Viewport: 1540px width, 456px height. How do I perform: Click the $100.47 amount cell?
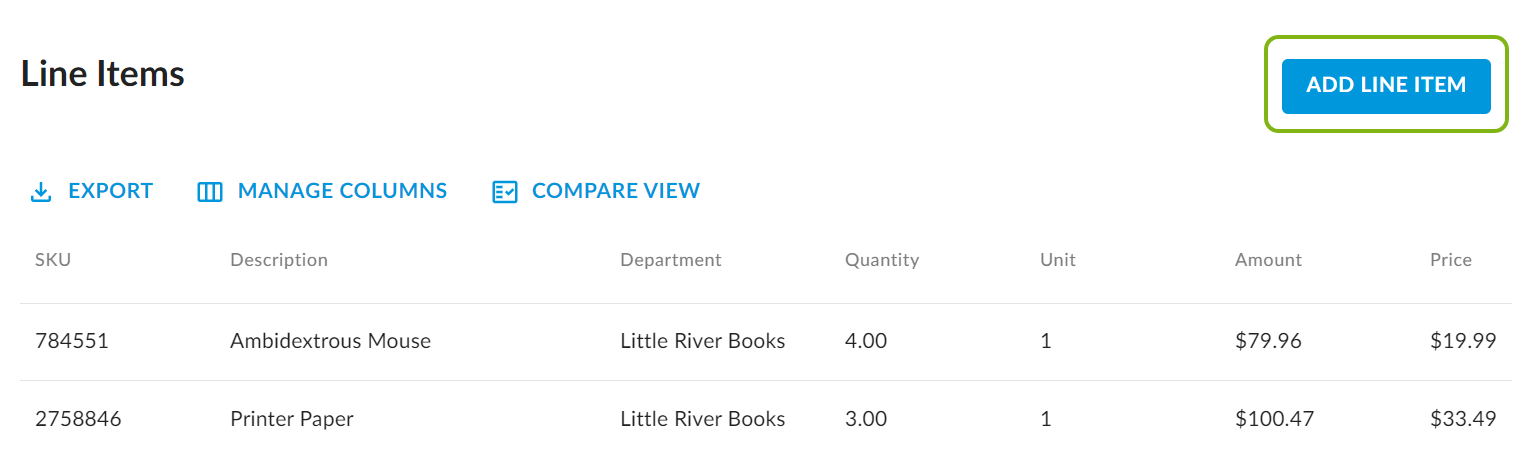point(1274,419)
